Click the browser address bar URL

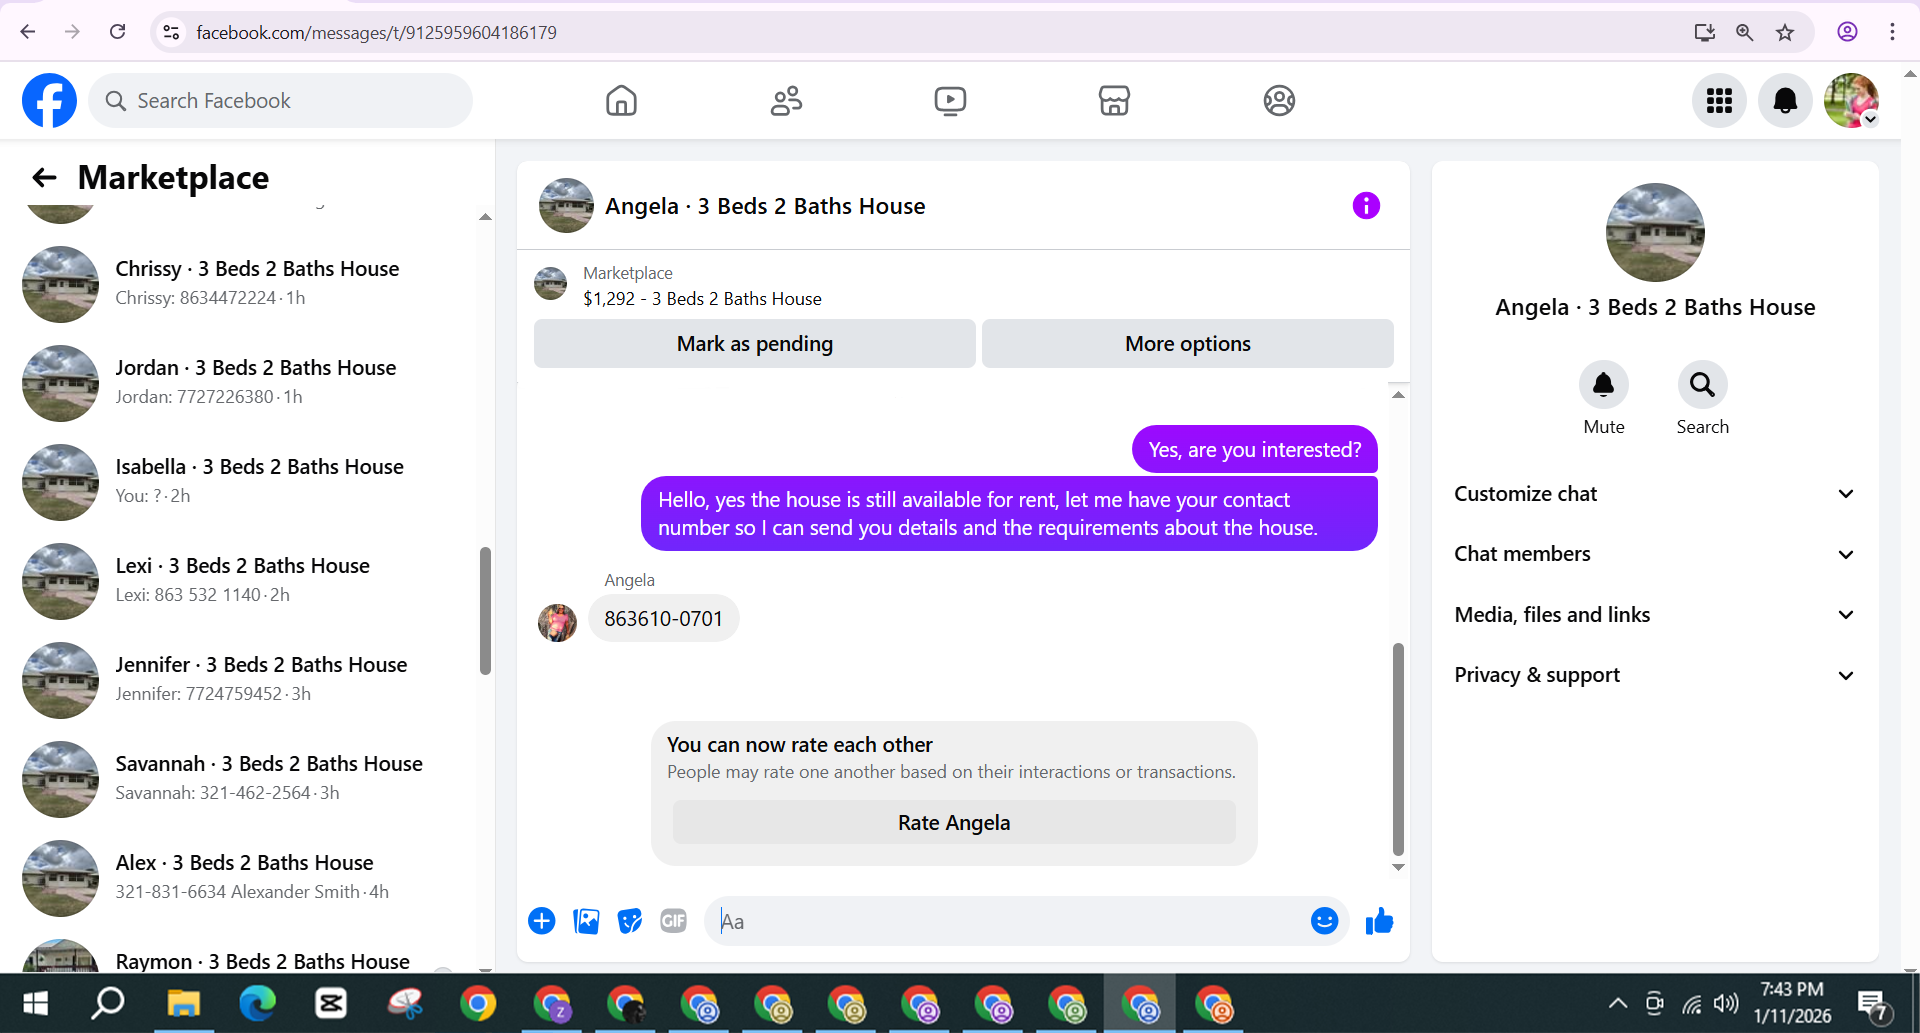377,32
